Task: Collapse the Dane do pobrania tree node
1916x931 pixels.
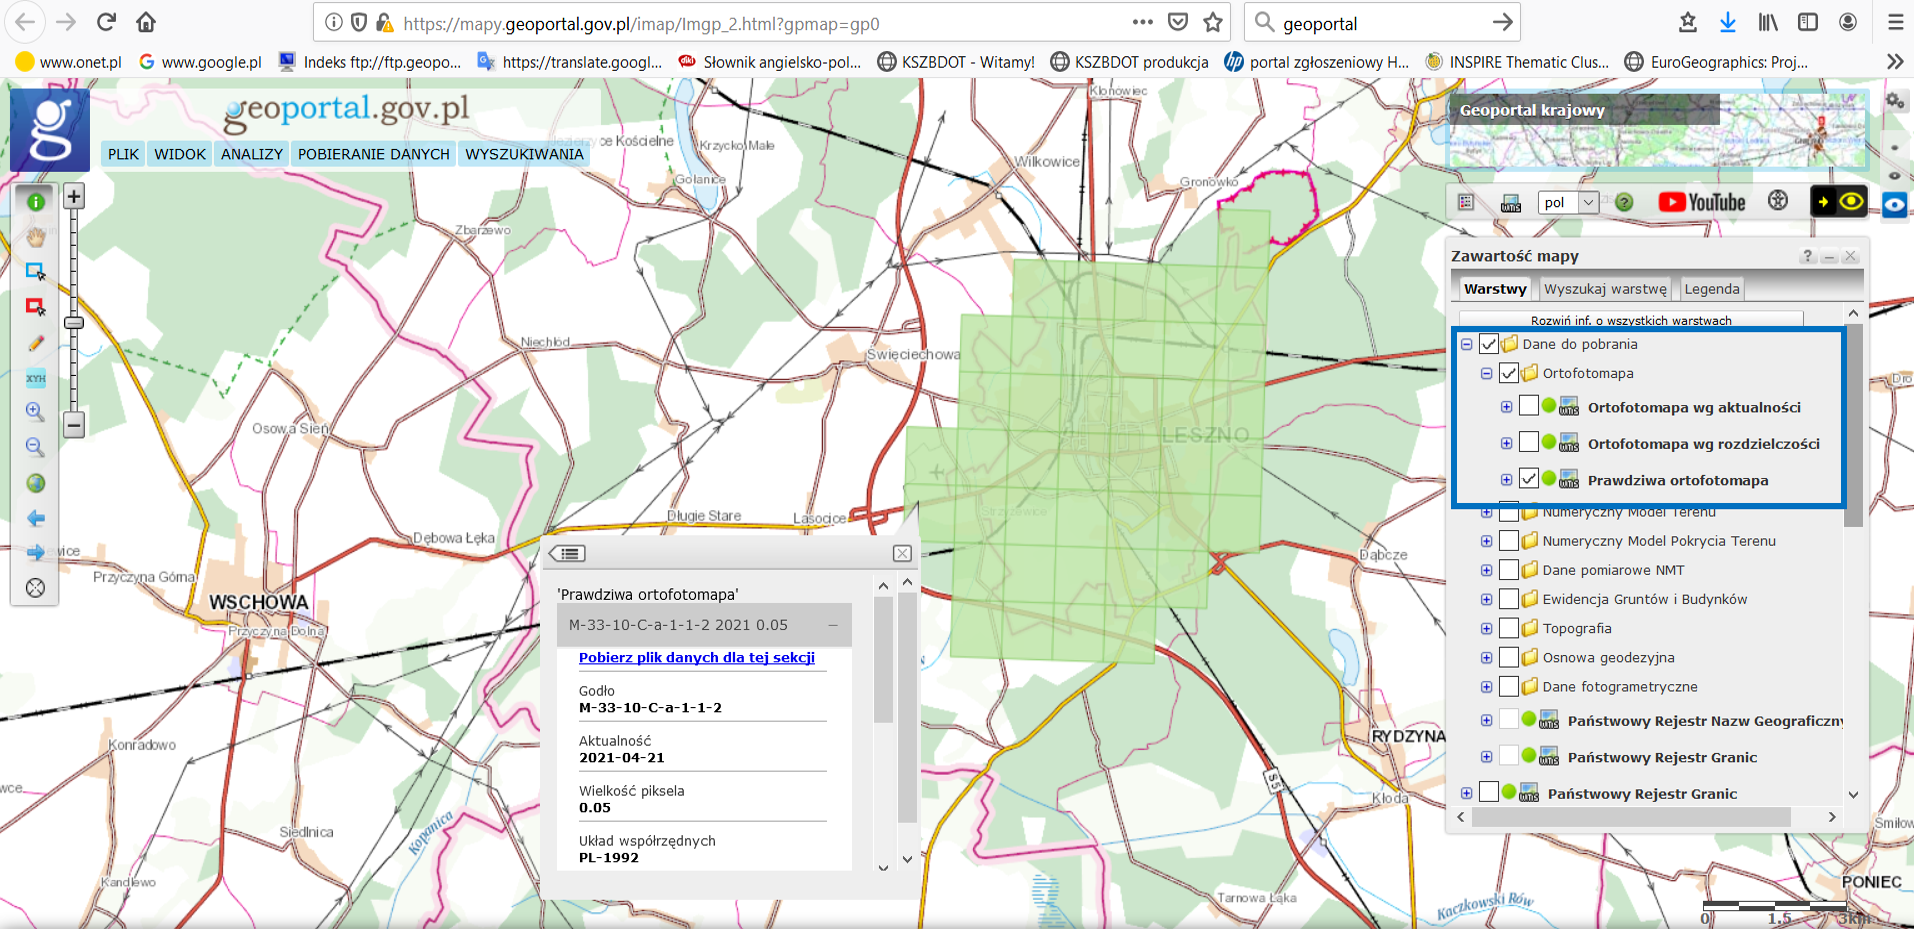Action: (x=1467, y=344)
